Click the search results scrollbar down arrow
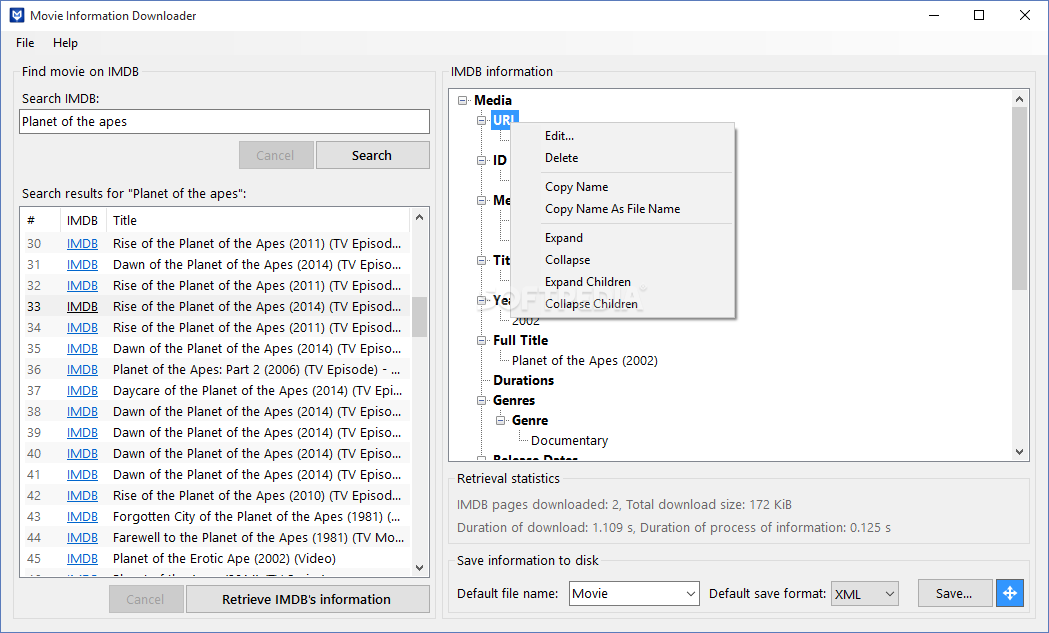 click(x=419, y=568)
